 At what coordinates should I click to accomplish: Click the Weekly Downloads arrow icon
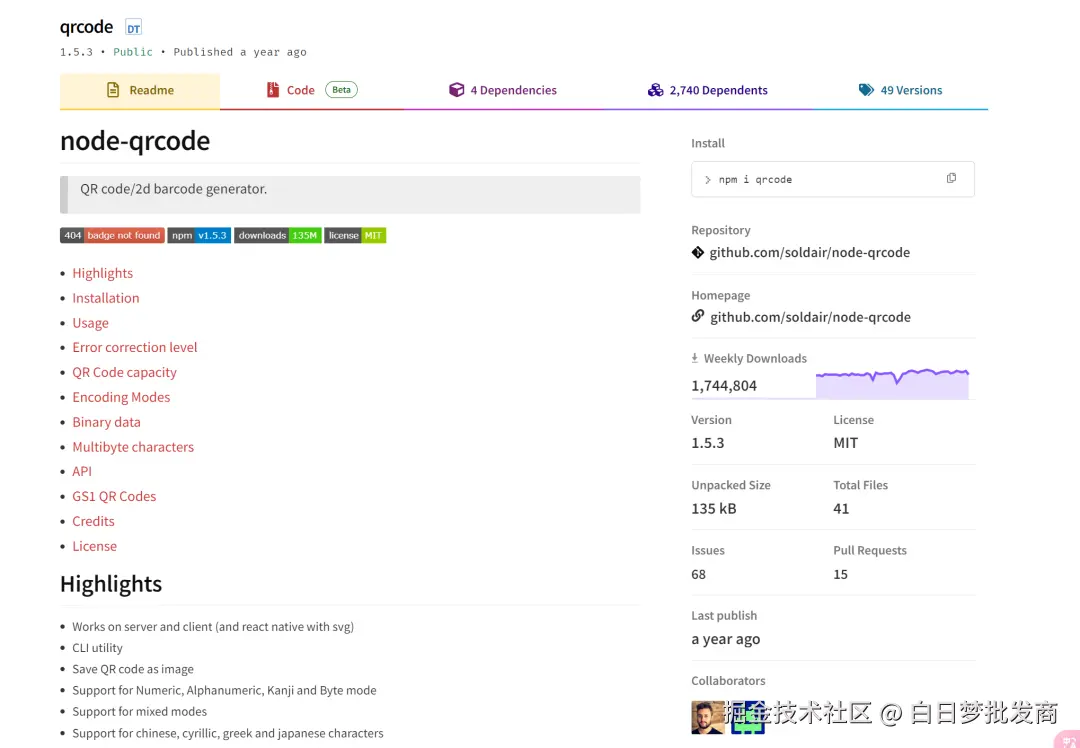pos(694,358)
